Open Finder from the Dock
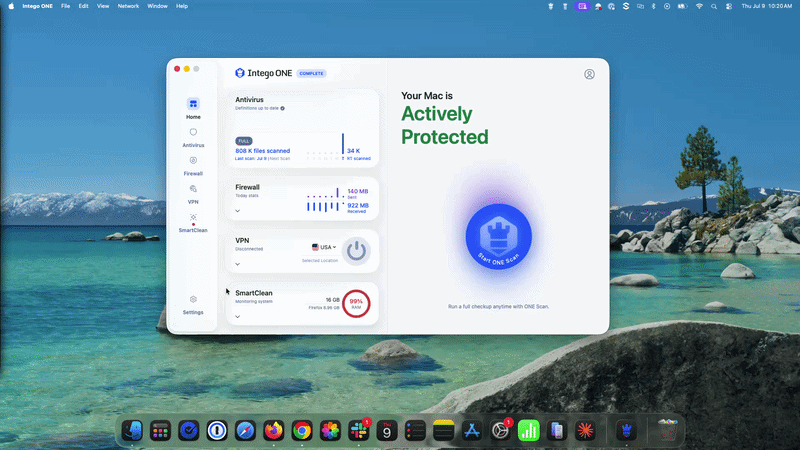Image resolution: width=800 pixels, height=450 pixels. (132, 431)
